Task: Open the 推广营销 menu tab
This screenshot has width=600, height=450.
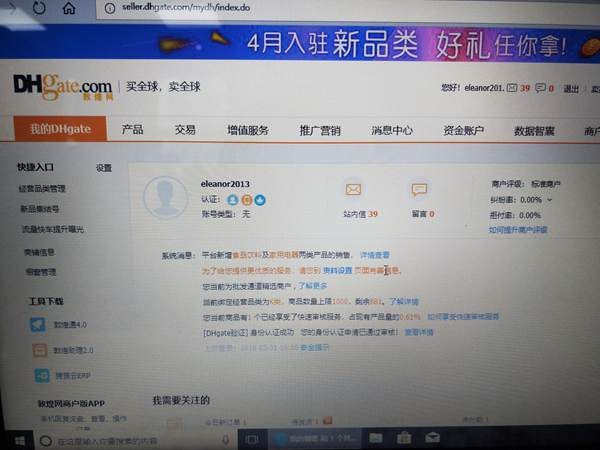Action: click(320, 130)
